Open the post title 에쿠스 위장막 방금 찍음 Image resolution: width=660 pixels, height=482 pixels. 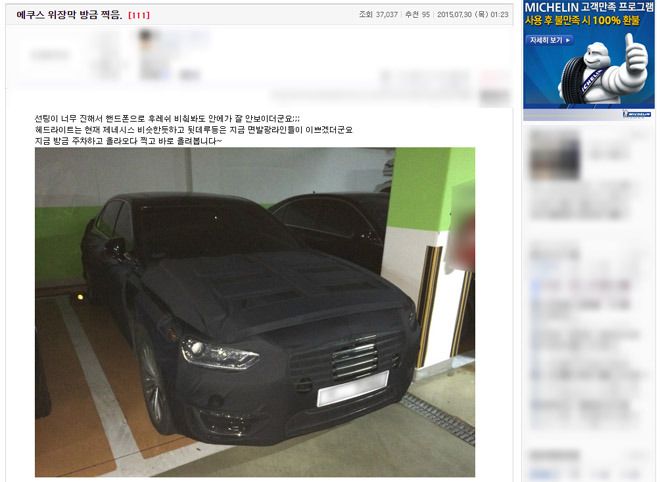pos(69,15)
